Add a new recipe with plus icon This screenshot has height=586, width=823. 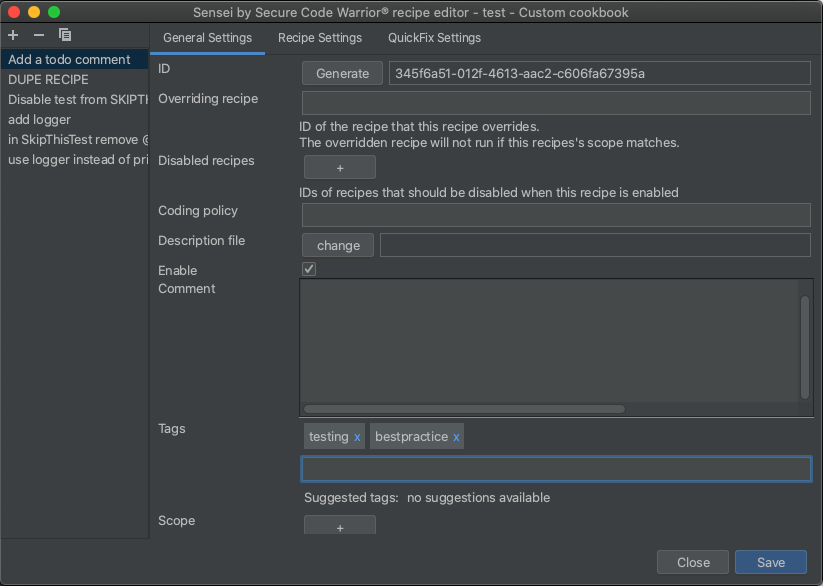13,35
